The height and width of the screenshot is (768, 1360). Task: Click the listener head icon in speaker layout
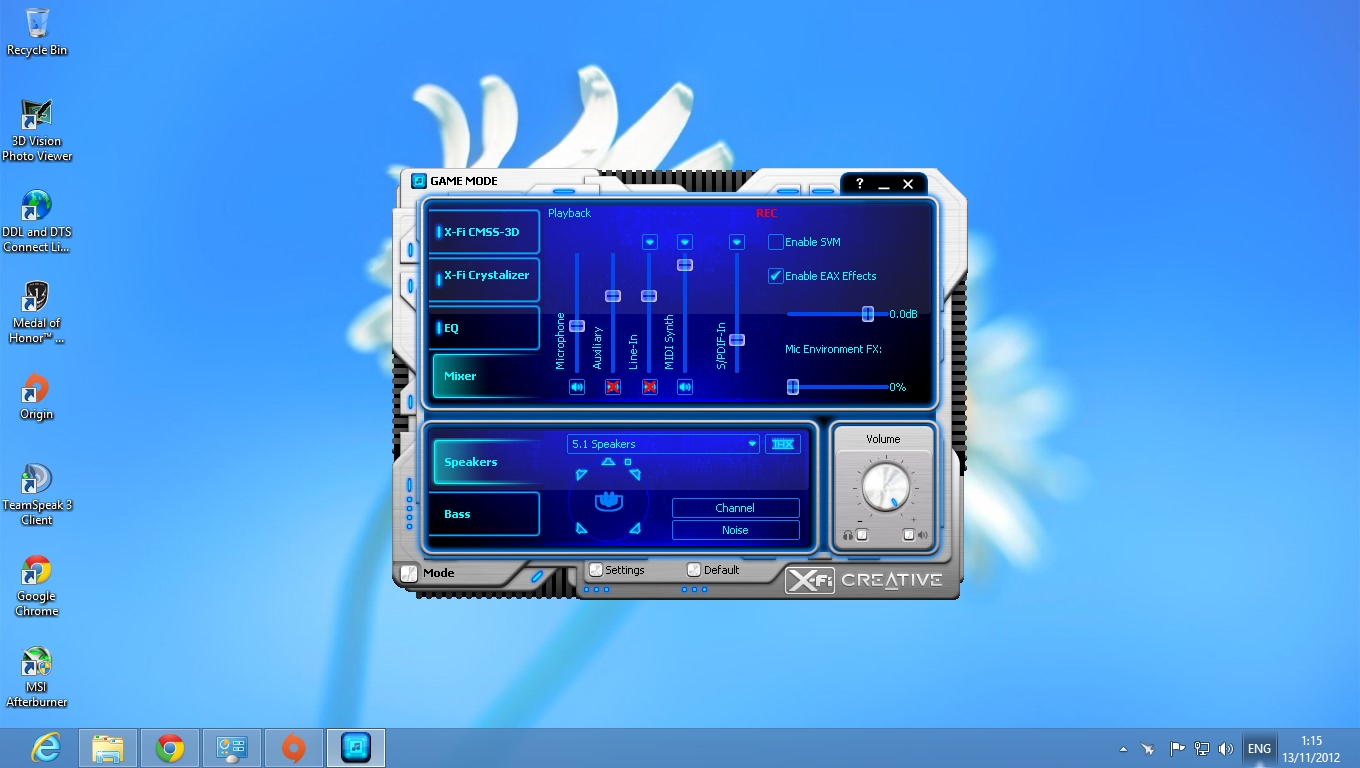(x=608, y=501)
